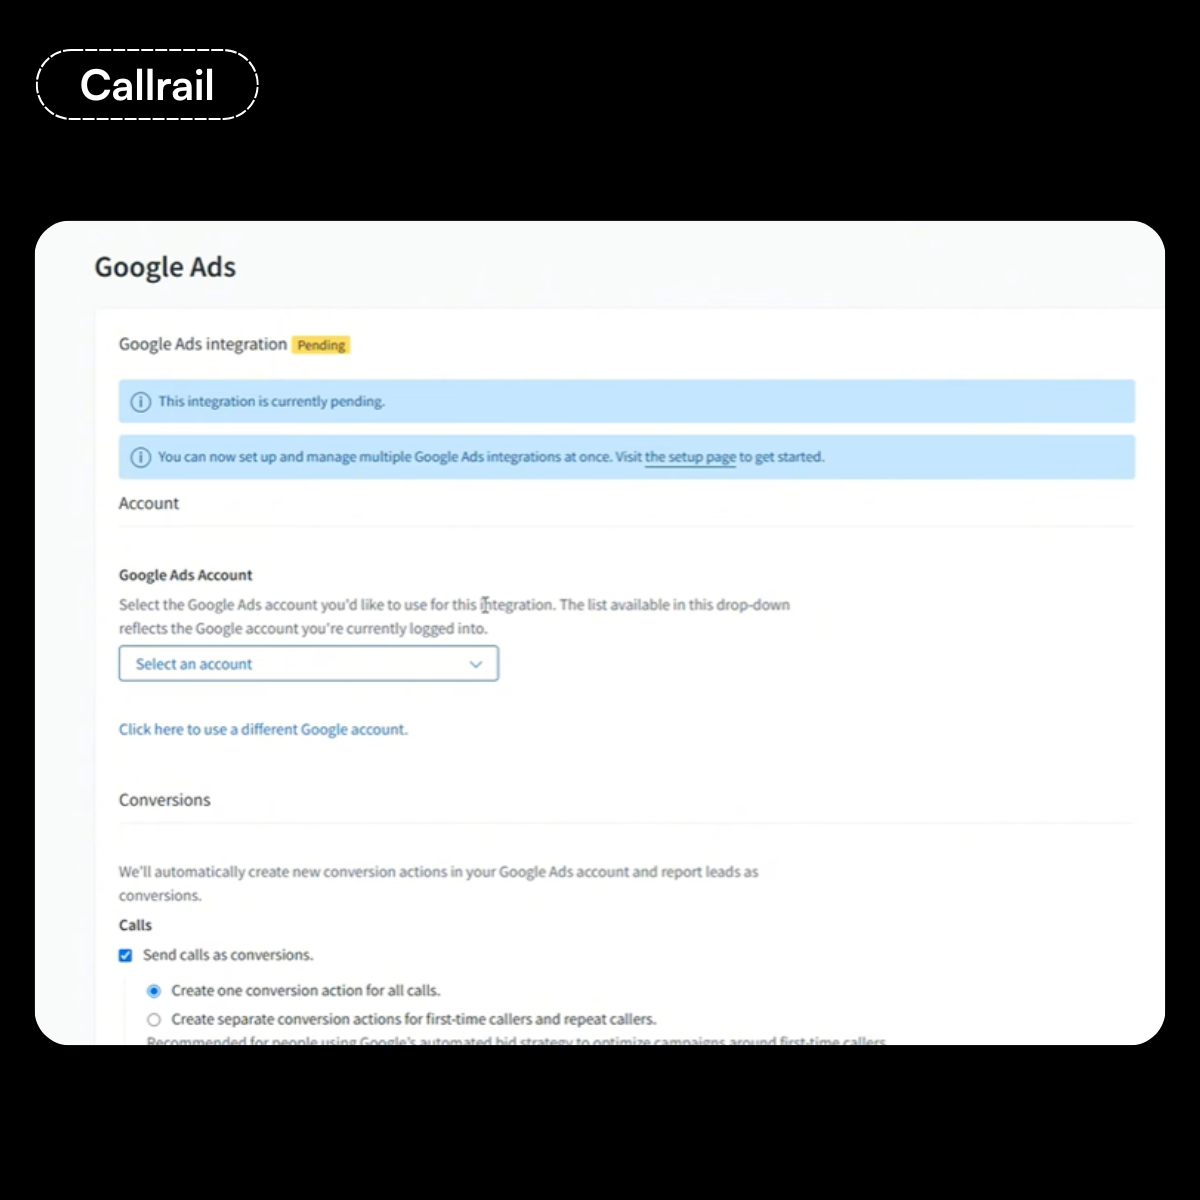Click the yellow Pending status badge
The width and height of the screenshot is (1200, 1200).
tap(321, 345)
